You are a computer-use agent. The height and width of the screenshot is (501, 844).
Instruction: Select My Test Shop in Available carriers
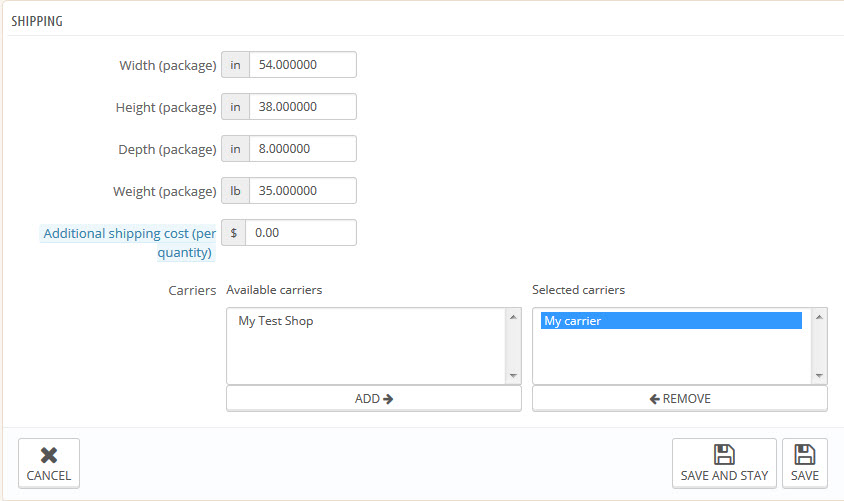click(x=276, y=321)
